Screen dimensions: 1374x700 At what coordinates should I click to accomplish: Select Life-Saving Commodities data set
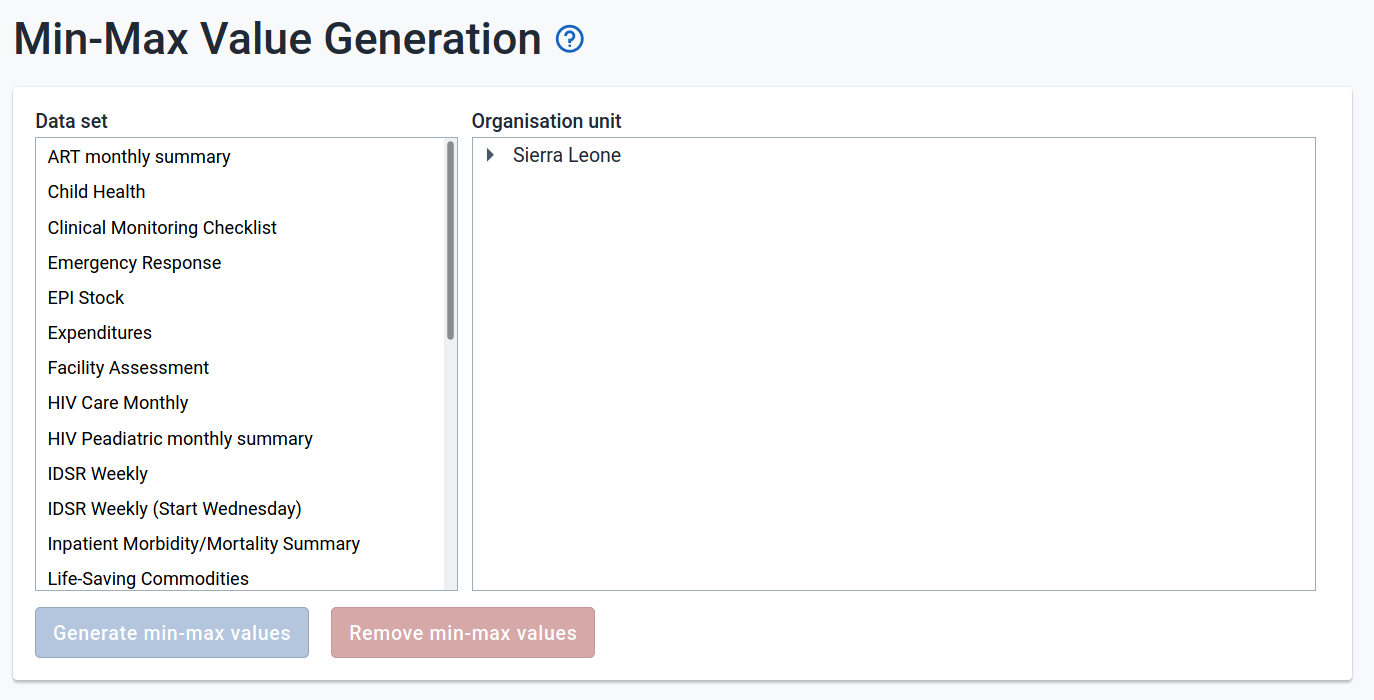pyautogui.click(x=148, y=579)
